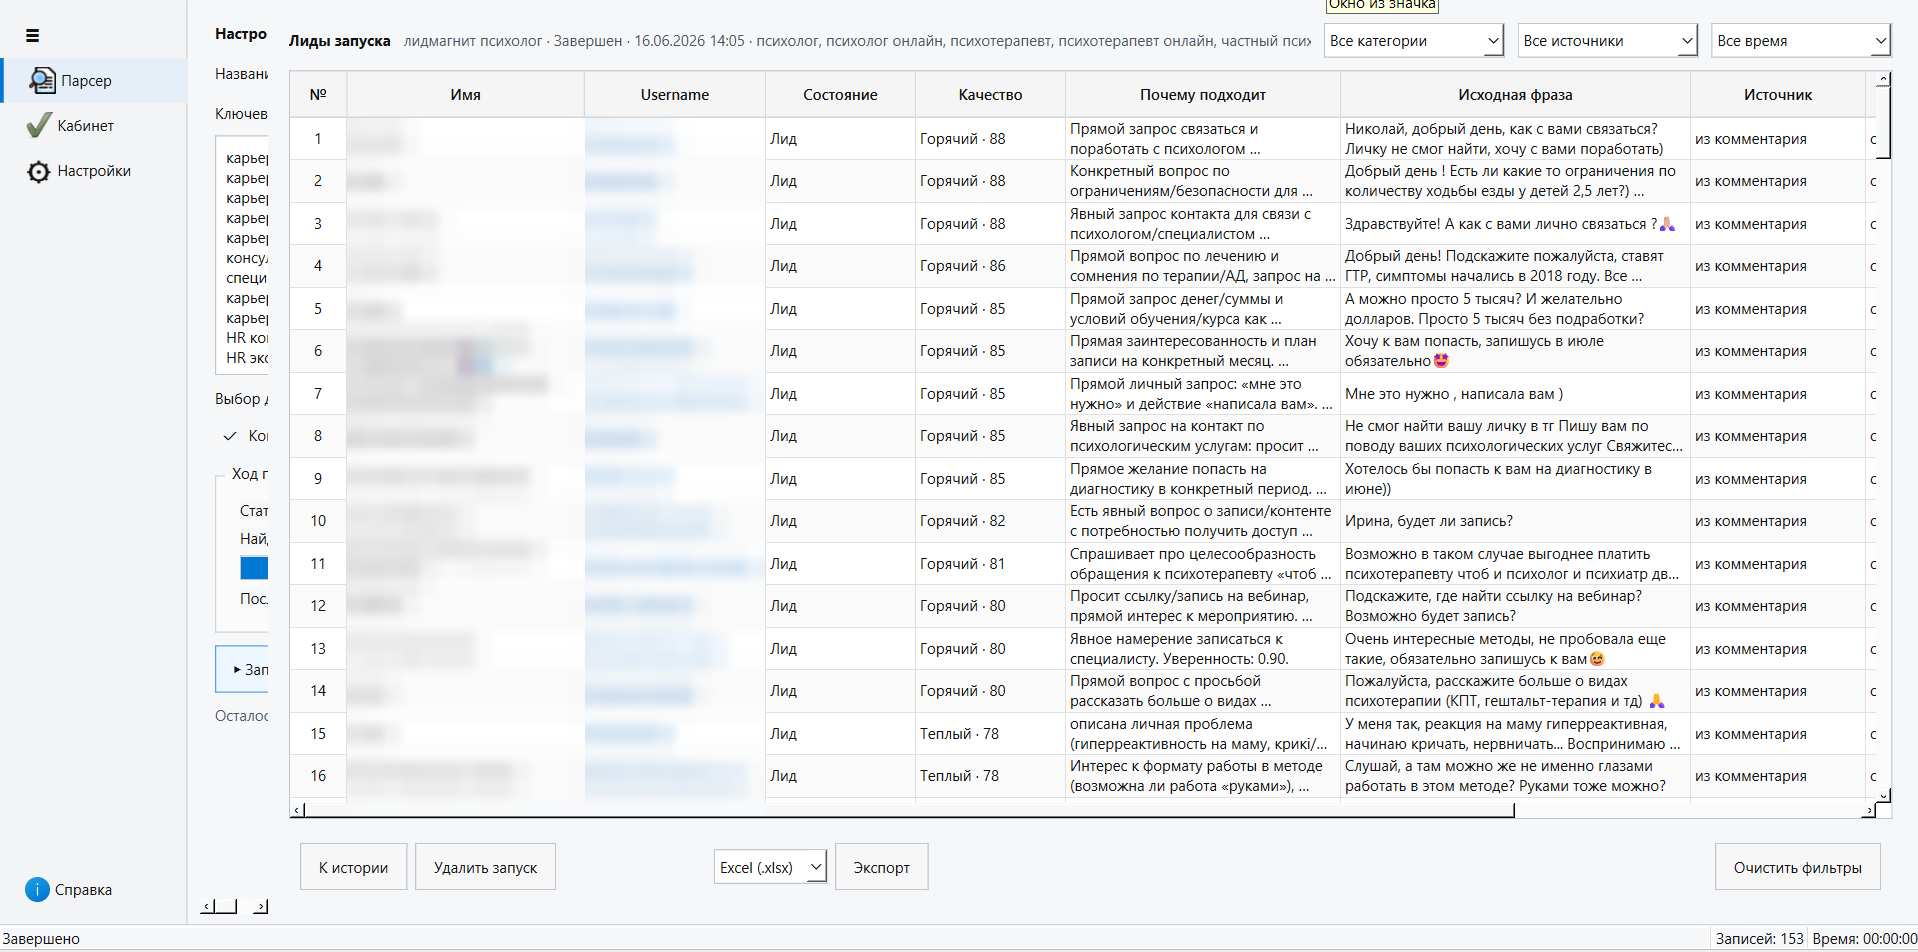The image size is (1918, 952).
Task: Sort by the Почему подходит column header
Action: point(1203,94)
